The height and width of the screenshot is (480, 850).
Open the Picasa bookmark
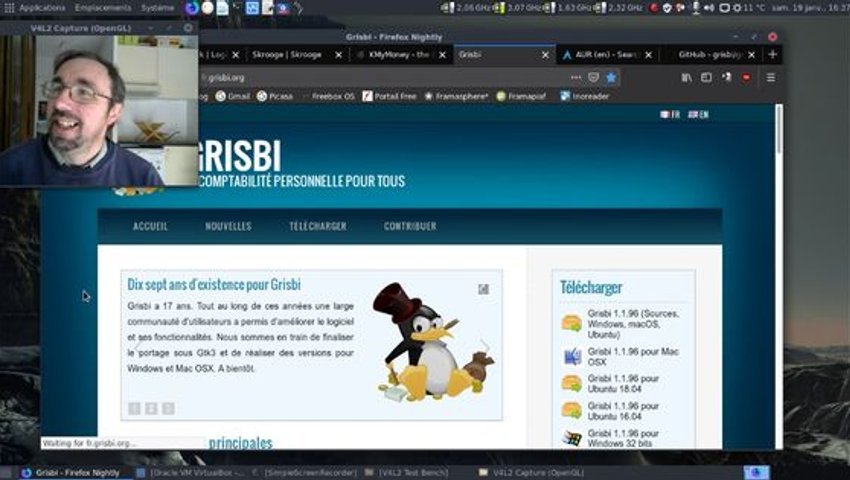[x=275, y=96]
